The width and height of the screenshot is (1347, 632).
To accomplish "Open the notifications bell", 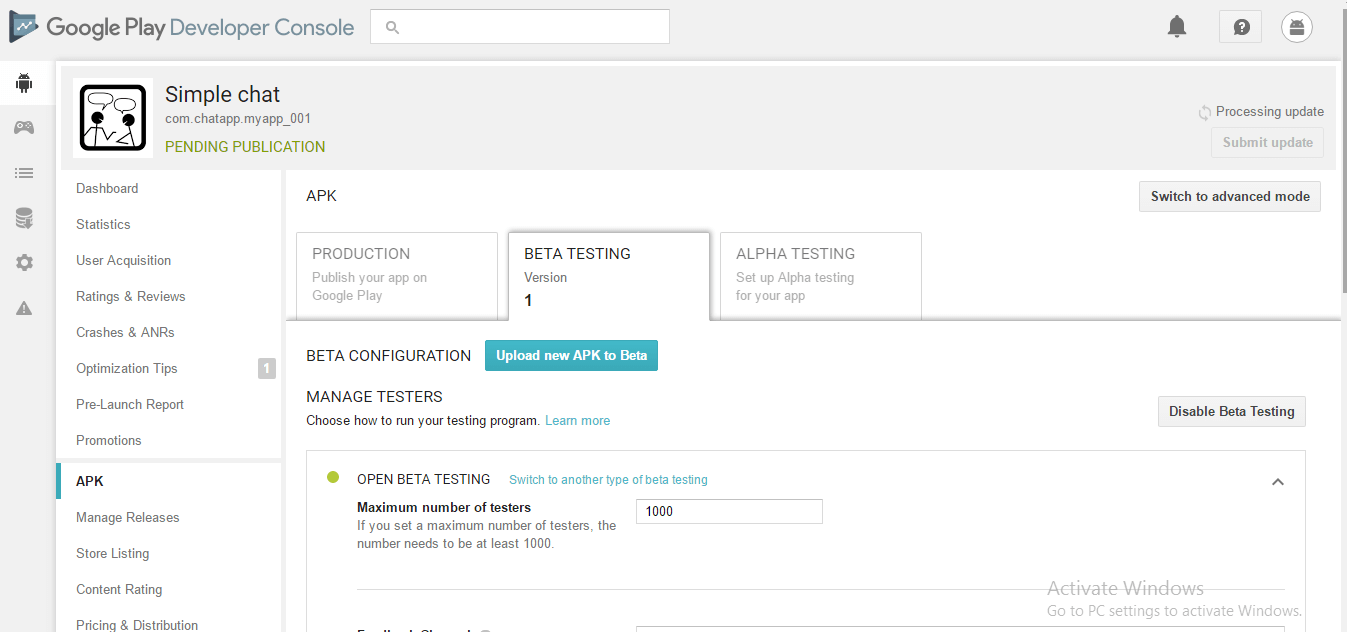I will [x=1177, y=27].
